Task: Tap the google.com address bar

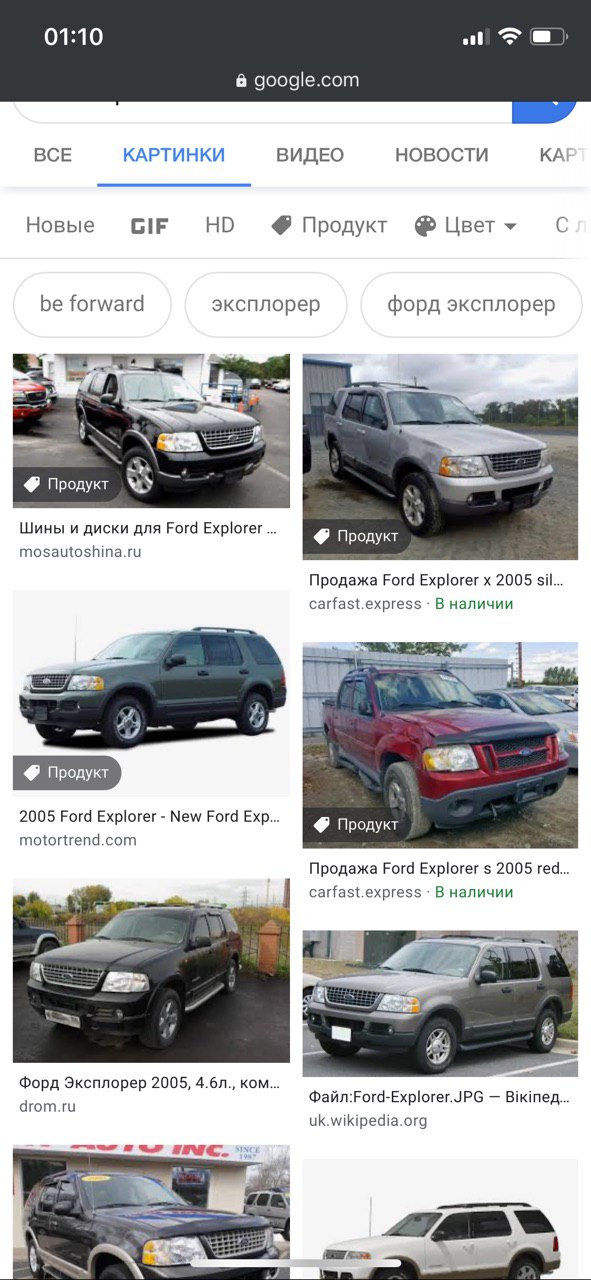Action: pos(296,80)
